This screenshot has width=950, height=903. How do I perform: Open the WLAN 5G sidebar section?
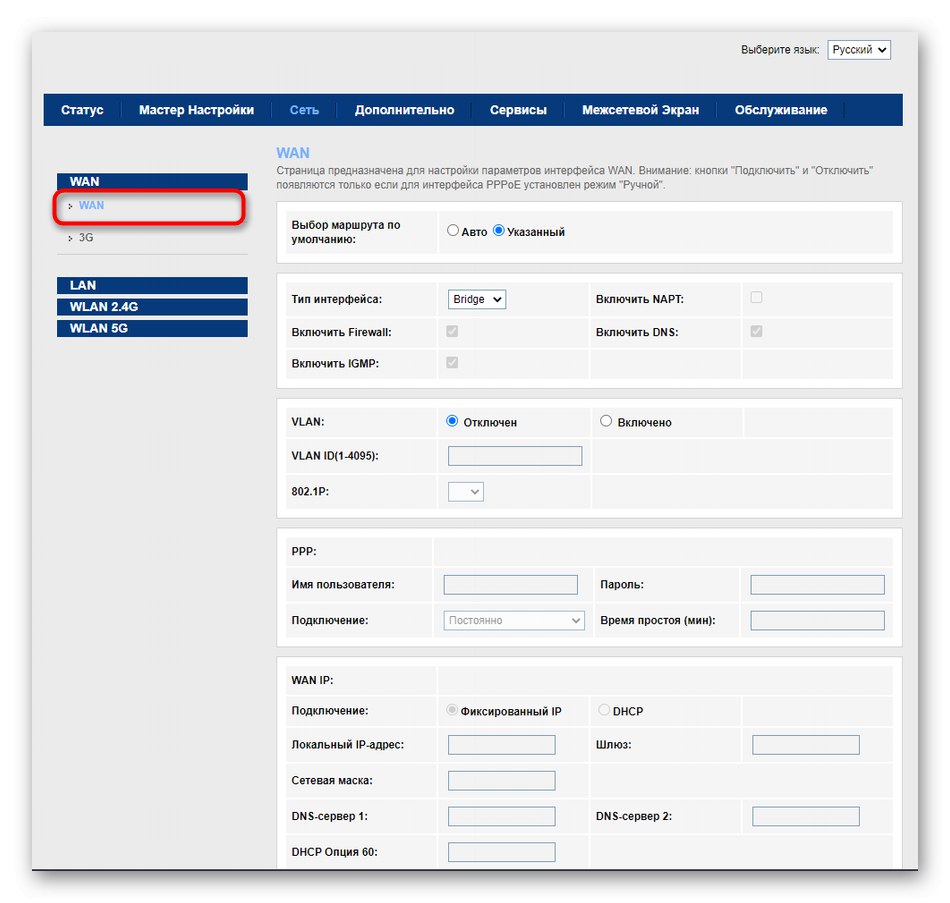152,328
